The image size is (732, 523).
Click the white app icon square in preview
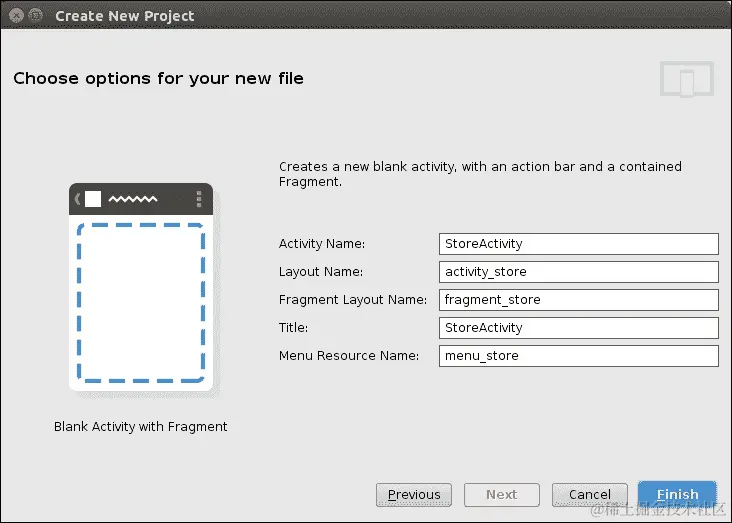coord(93,199)
